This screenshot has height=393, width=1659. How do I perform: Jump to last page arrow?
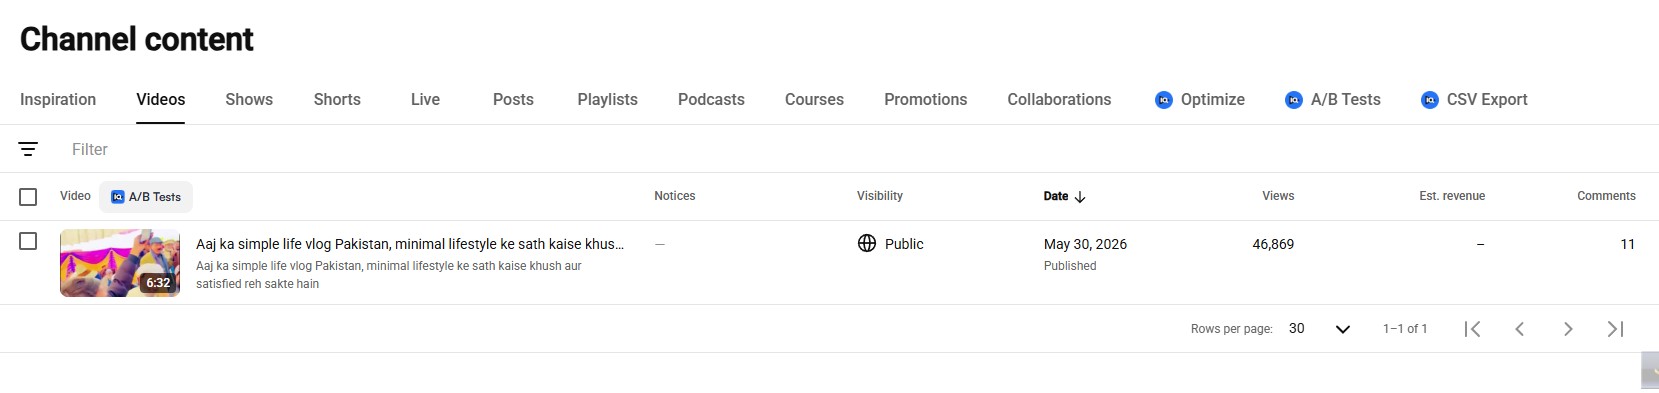pyautogui.click(x=1615, y=329)
